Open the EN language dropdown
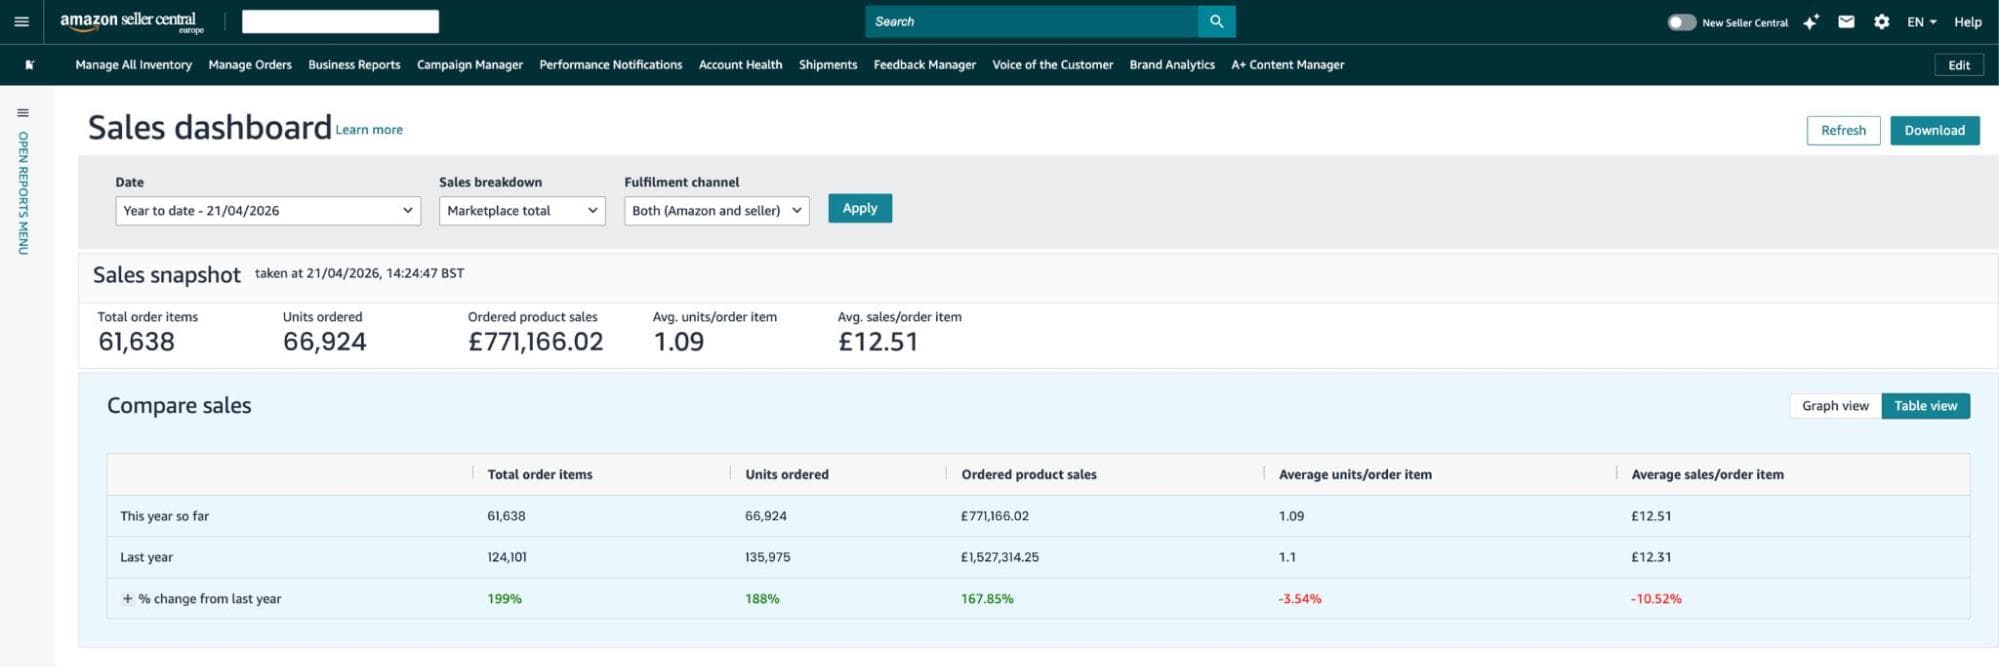Screen dimensions: 1999x667 click(x=1921, y=22)
